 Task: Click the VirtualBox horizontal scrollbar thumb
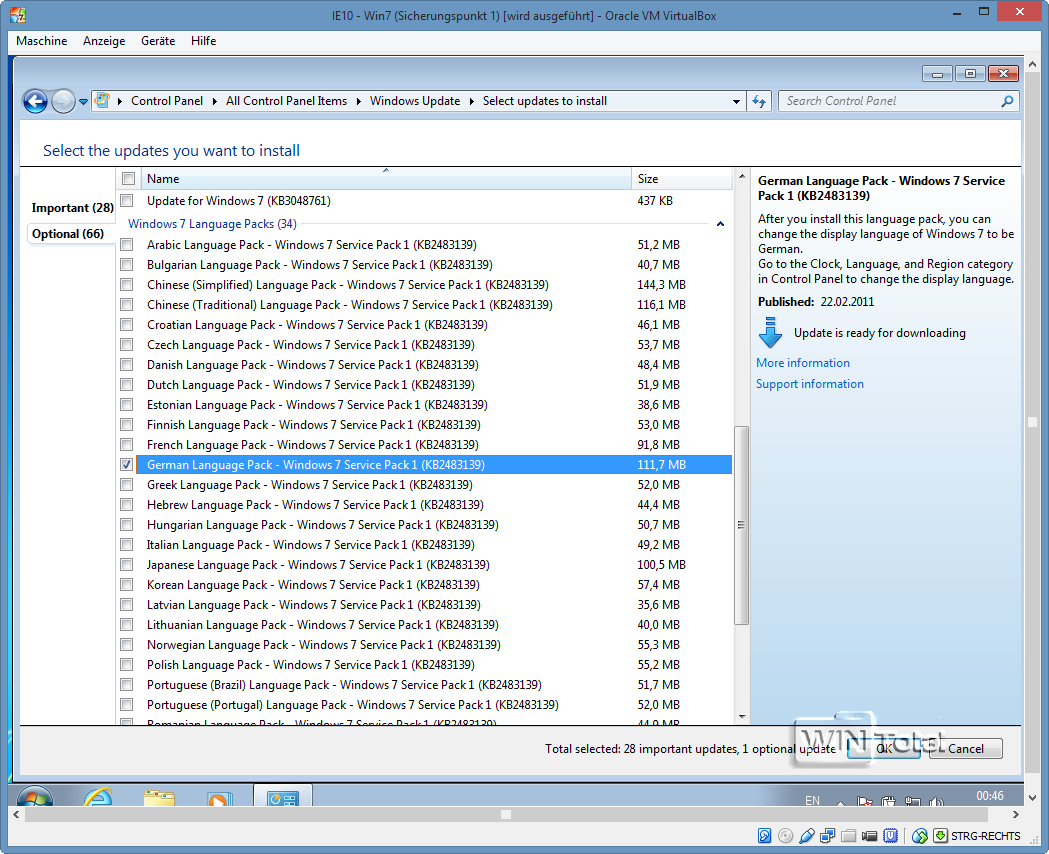tap(506, 815)
